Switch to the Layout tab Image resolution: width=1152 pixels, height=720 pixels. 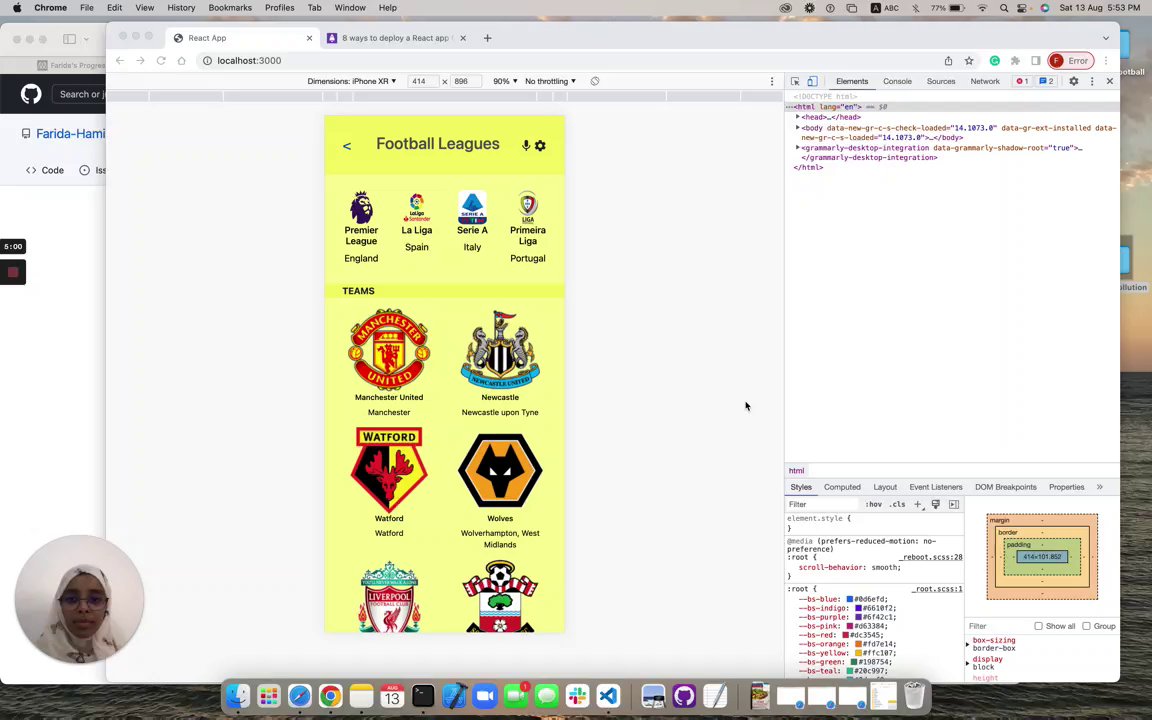885,487
